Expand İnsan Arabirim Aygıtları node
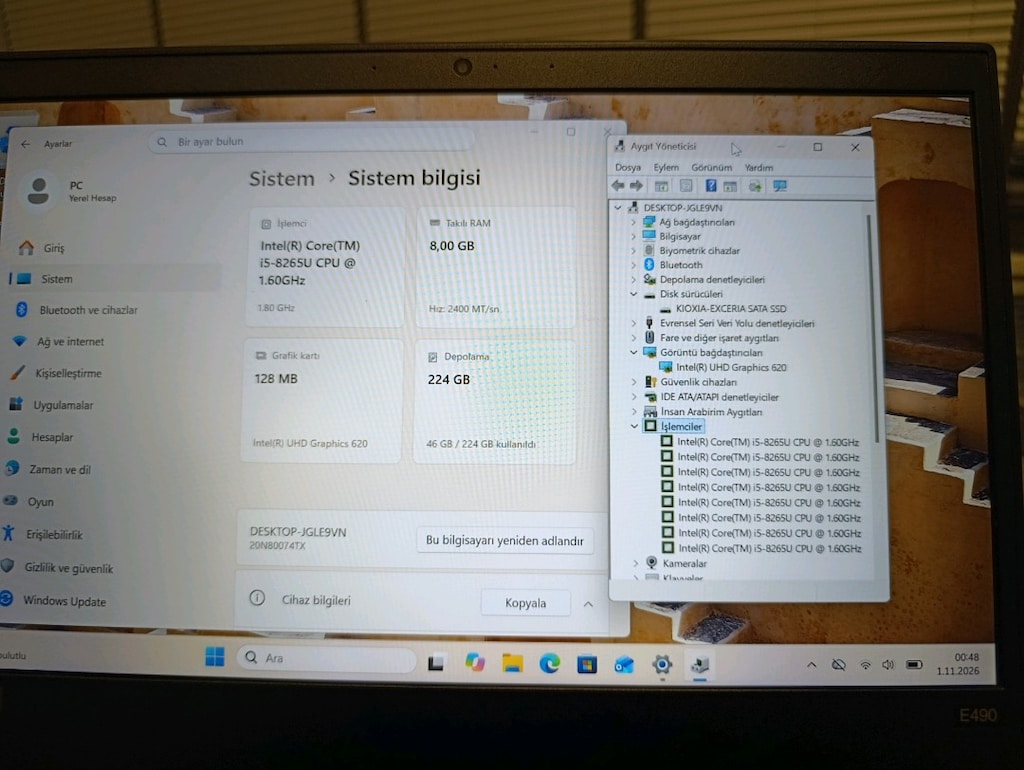 click(x=633, y=411)
